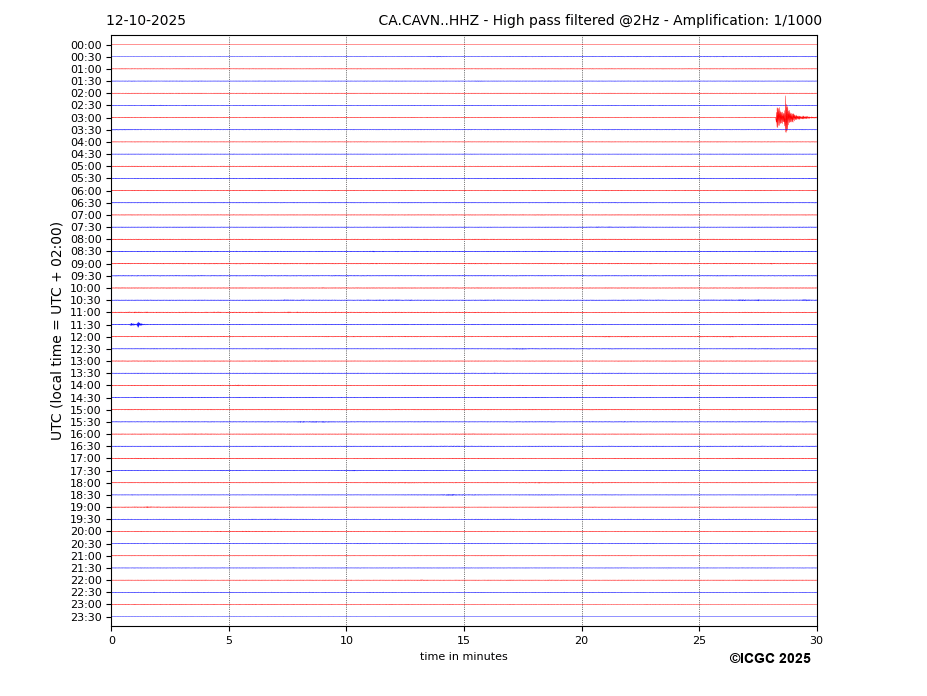Select the x-axis tick label 30
Viewport: 927px width, 696px height.
(x=817, y=640)
